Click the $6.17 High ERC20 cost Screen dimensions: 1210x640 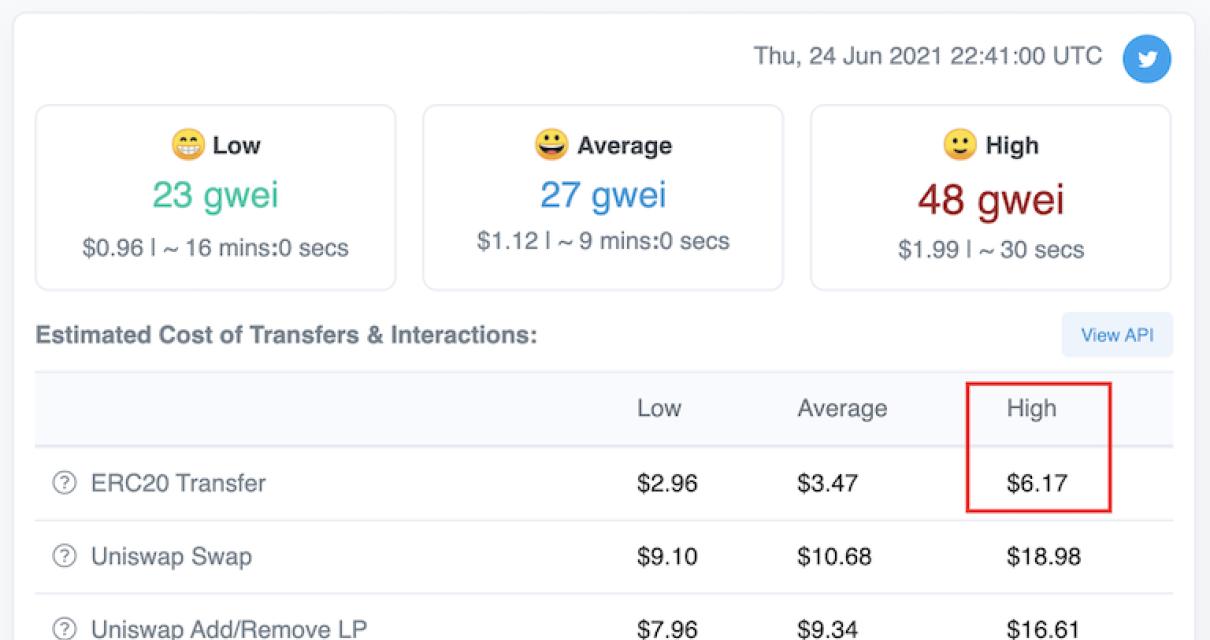pyautogui.click(x=1037, y=484)
